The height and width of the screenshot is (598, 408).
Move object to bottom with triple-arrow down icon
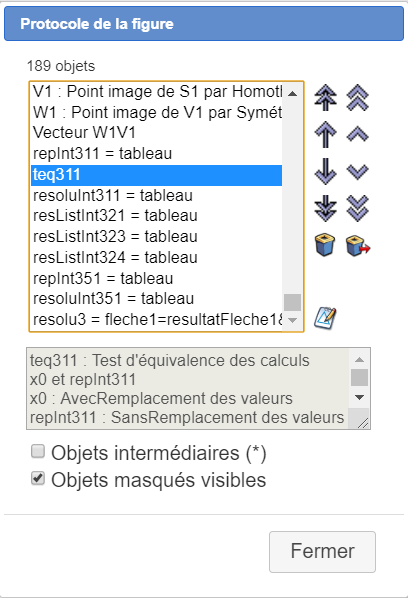pos(325,208)
